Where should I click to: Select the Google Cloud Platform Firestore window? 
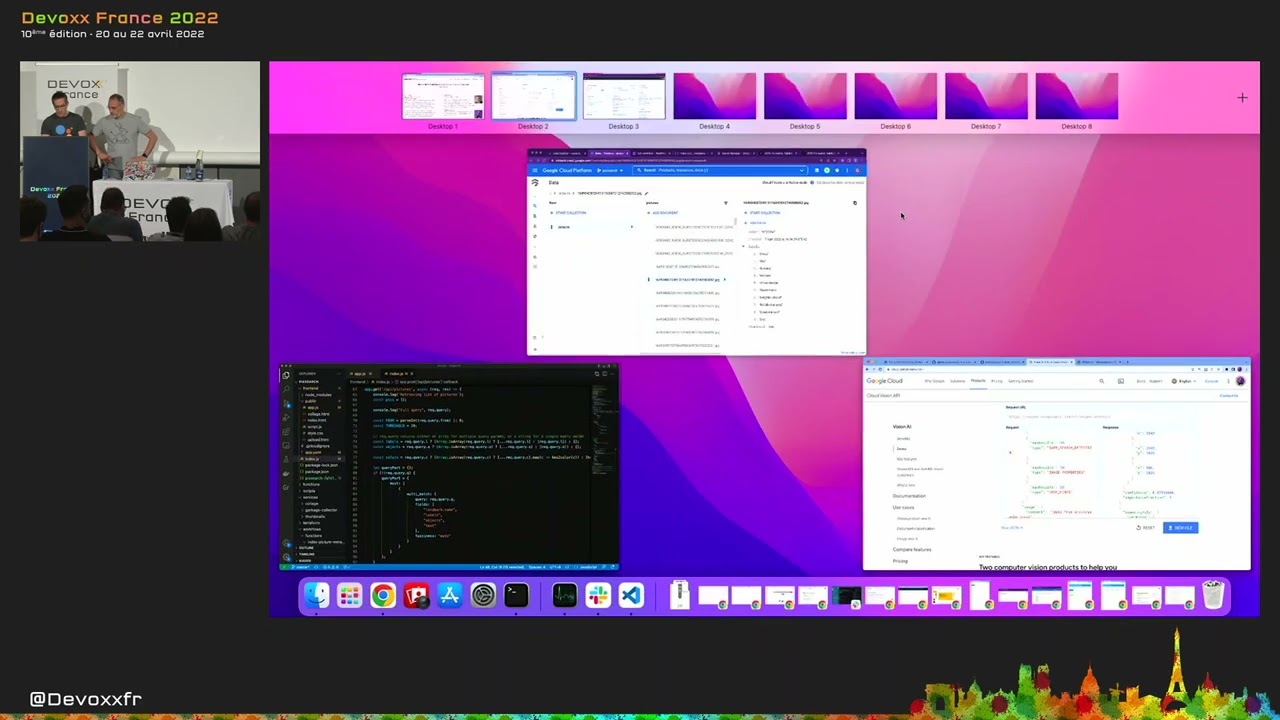(x=696, y=252)
